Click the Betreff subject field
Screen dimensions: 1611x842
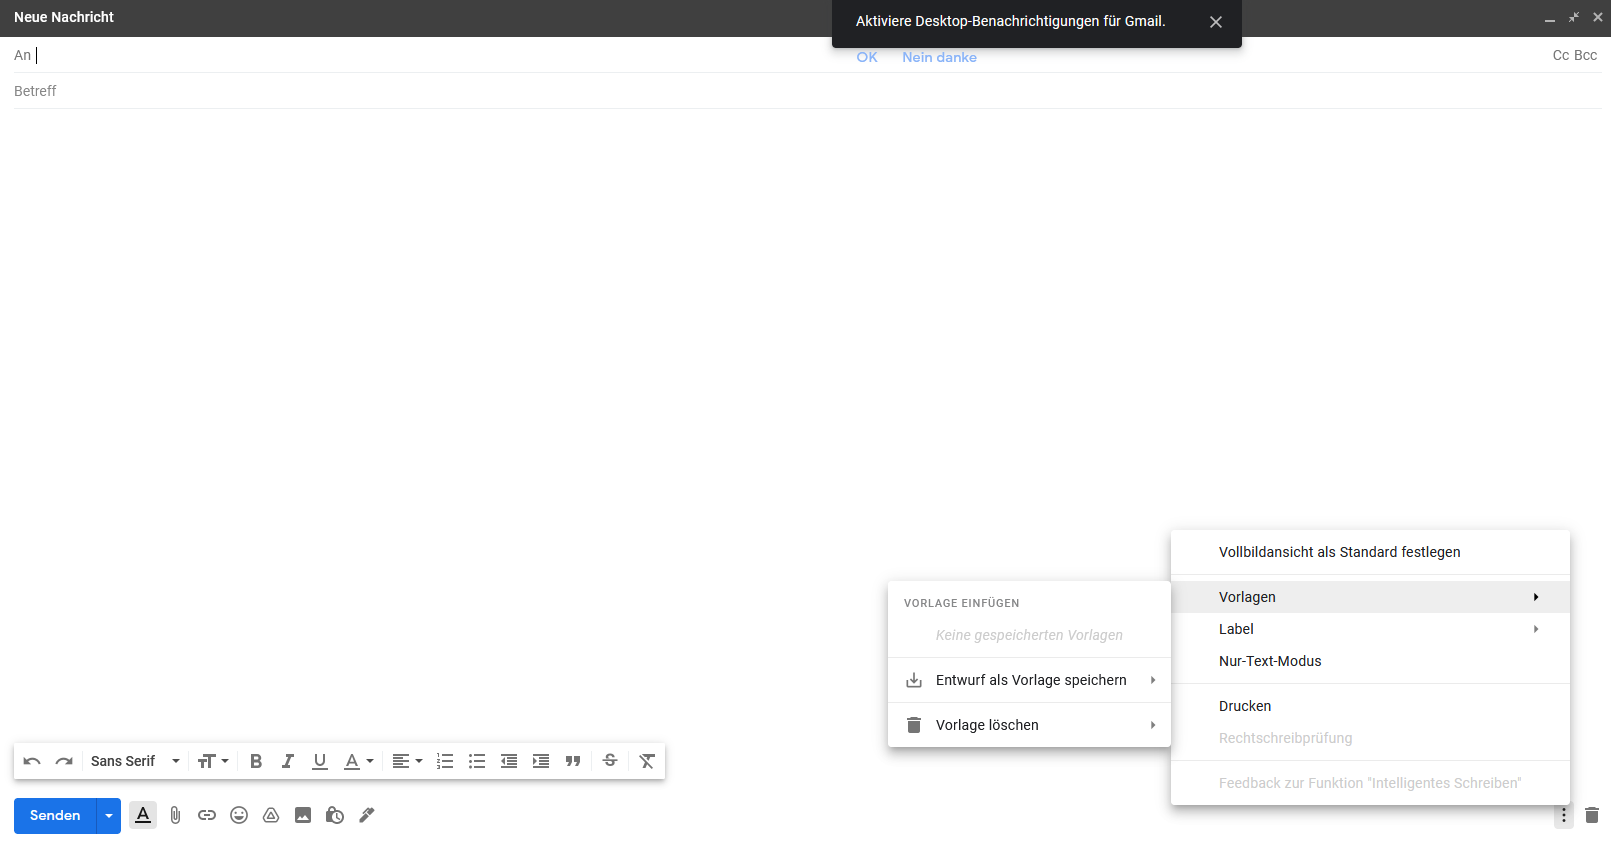(807, 91)
